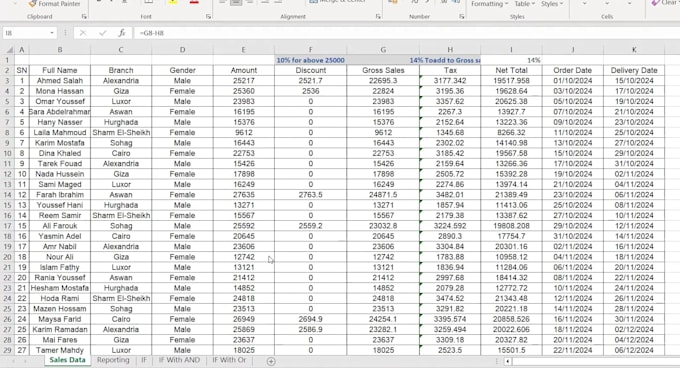Click the Enter checkmark in formula bar

click(x=102, y=33)
